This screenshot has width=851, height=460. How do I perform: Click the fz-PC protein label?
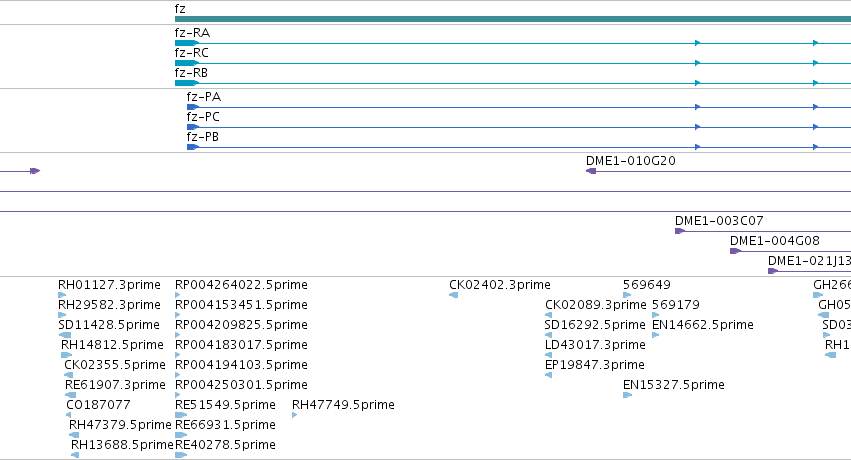pyautogui.click(x=203, y=117)
